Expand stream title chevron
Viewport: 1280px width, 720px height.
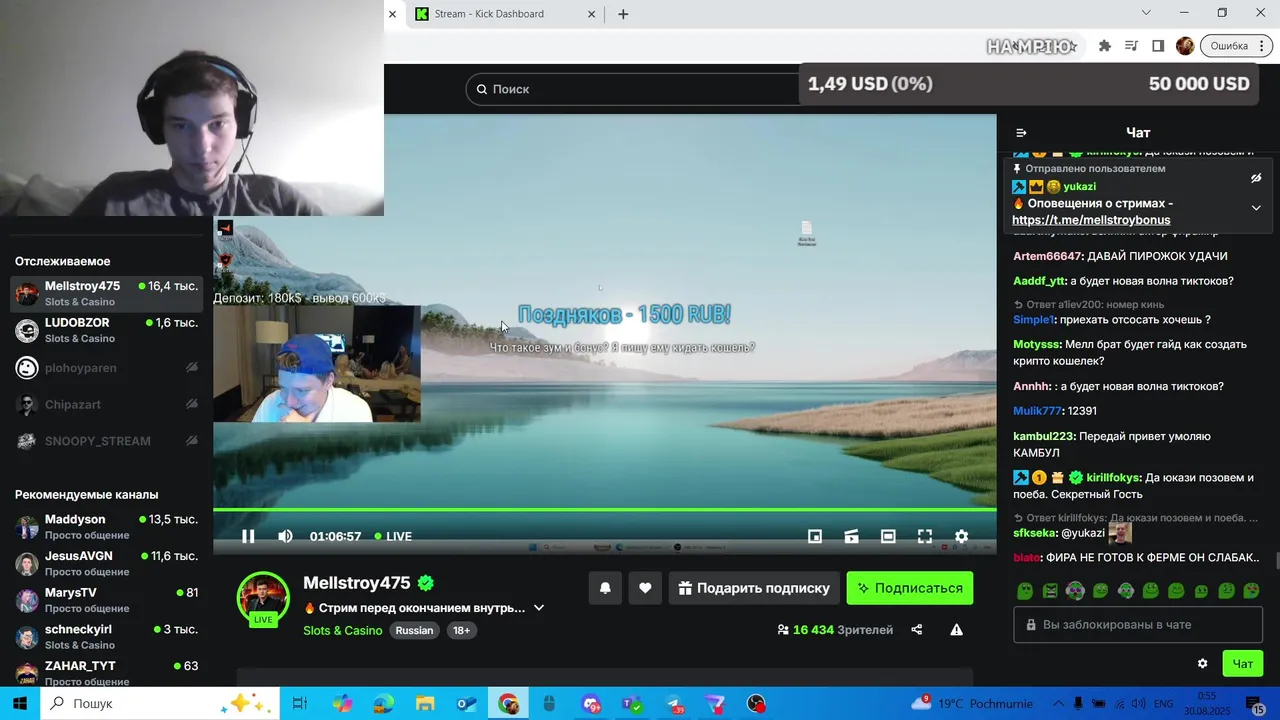539,608
